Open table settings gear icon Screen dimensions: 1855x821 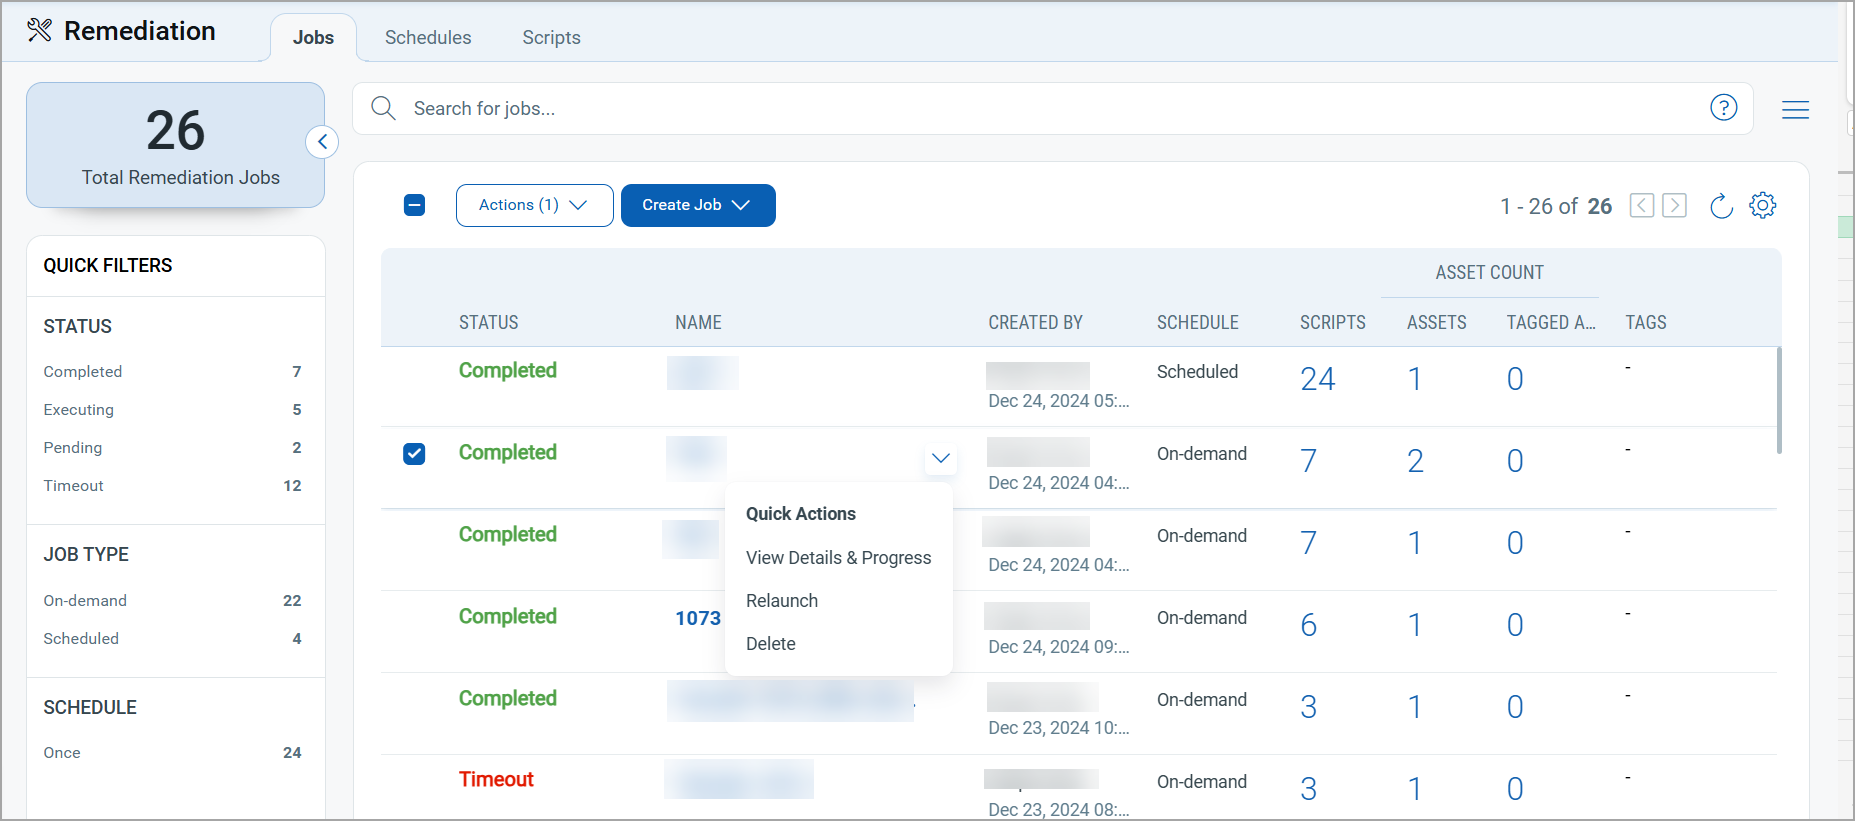pyautogui.click(x=1763, y=205)
